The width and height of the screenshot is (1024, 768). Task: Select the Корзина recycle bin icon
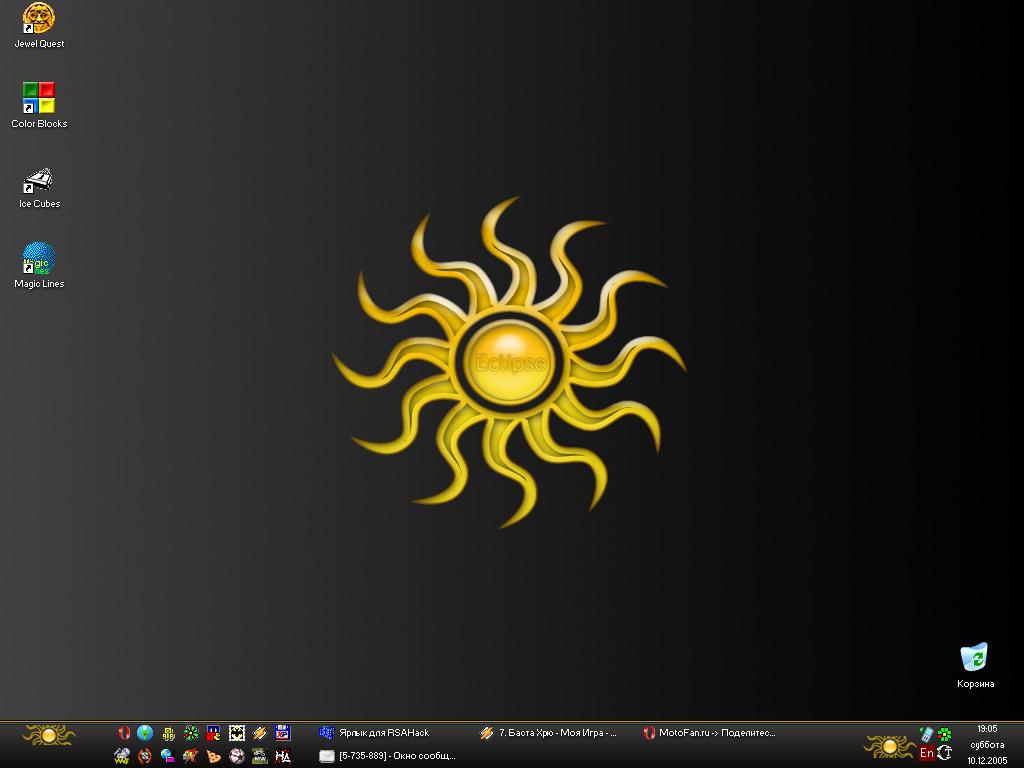975,665
